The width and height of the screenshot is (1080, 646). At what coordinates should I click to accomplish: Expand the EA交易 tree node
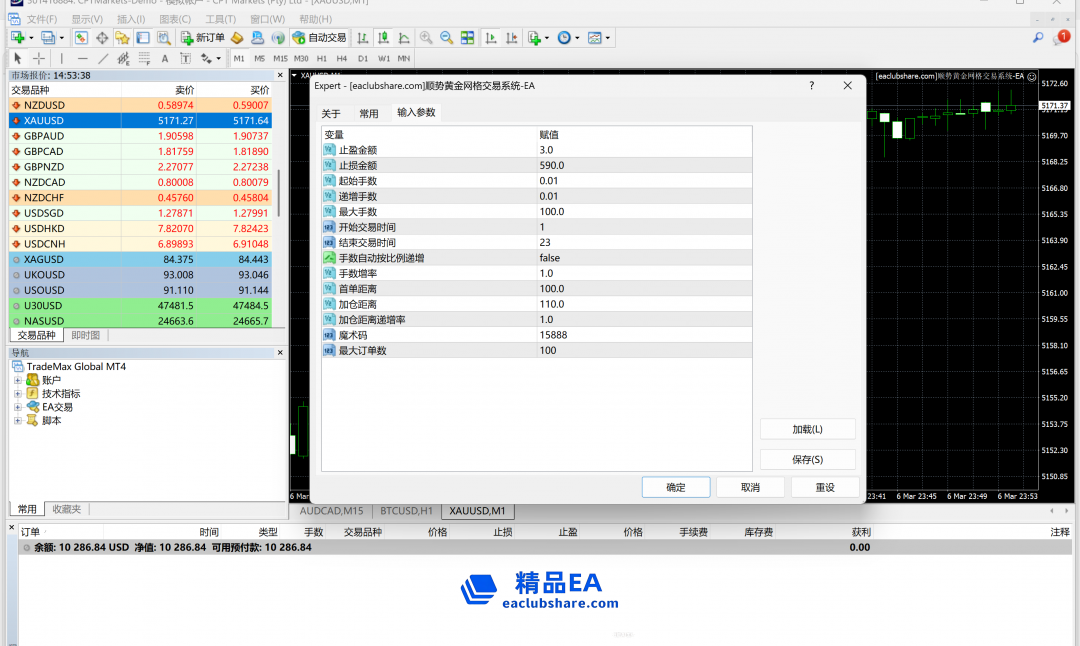[18, 407]
